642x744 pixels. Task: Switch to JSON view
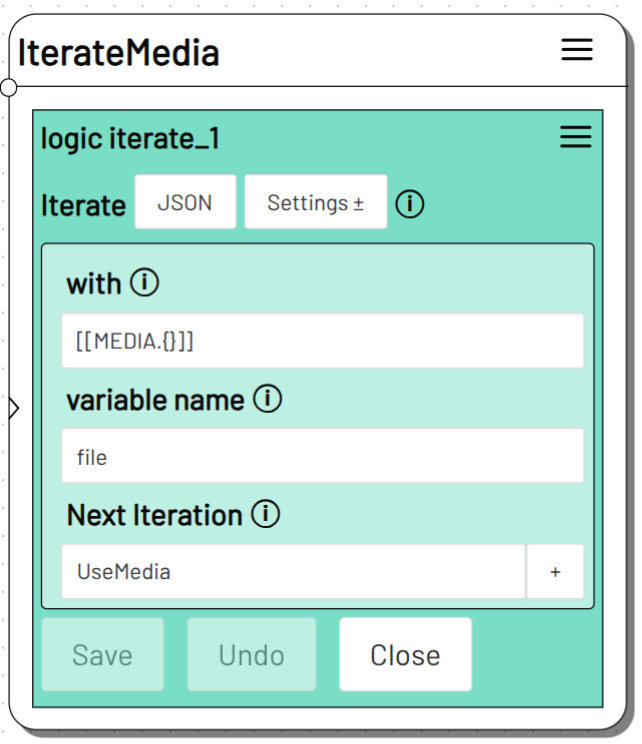(x=185, y=203)
